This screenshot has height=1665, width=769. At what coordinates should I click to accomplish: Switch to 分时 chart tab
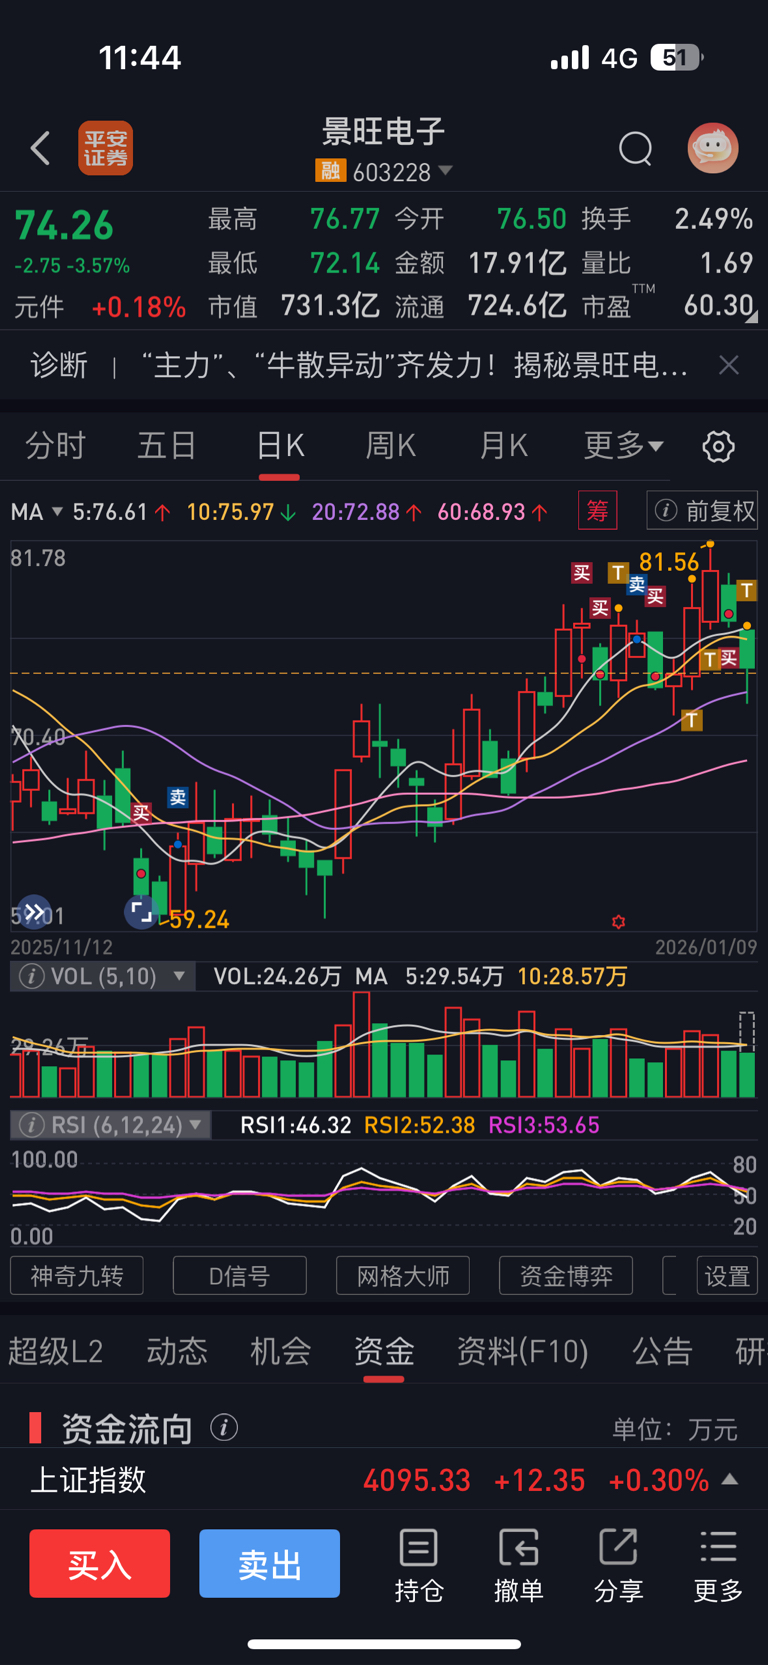55,446
